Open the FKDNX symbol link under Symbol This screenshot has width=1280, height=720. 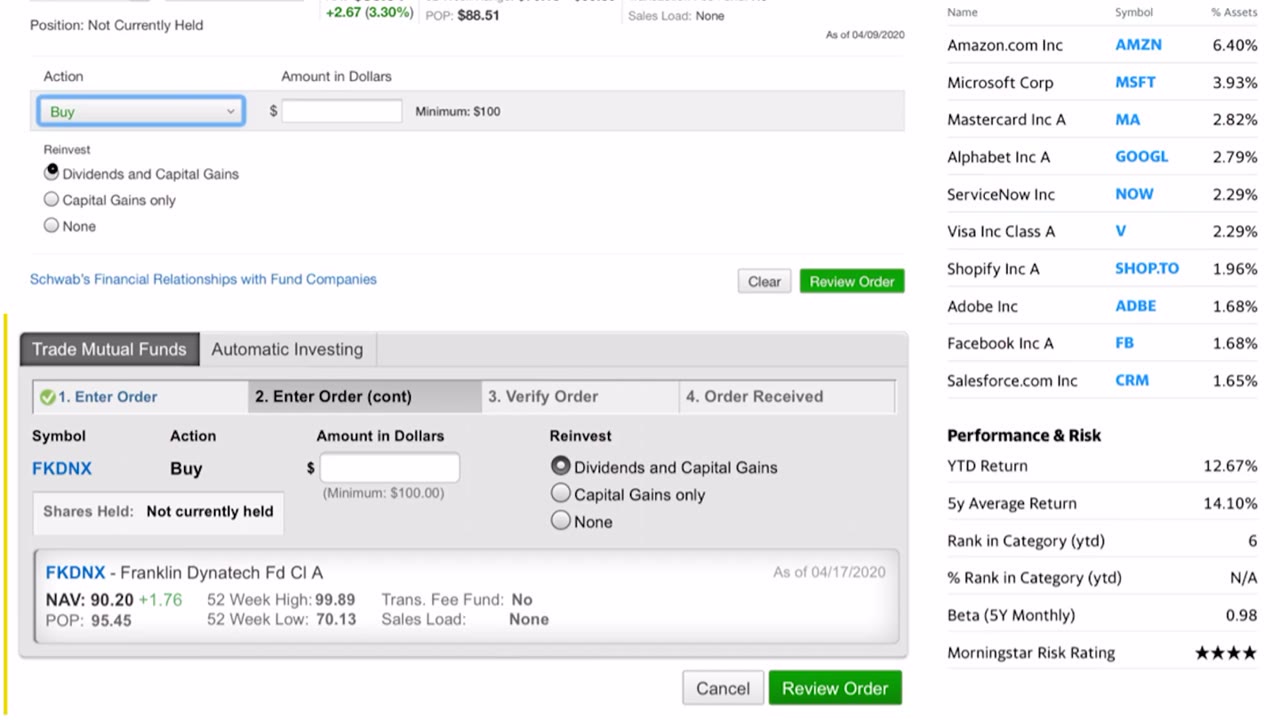point(62,468)
